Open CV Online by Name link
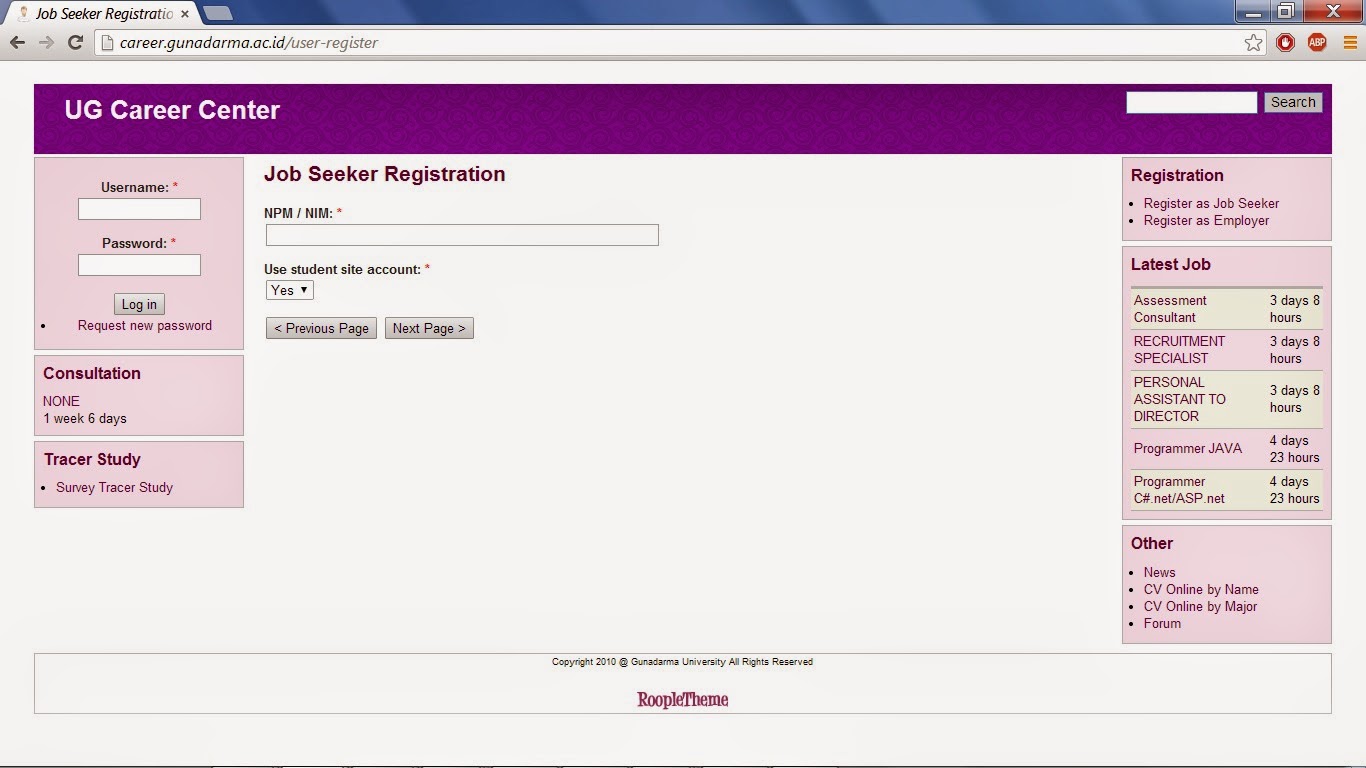The width and height of the screenshot is (1366, 768). pos(1201,589)
